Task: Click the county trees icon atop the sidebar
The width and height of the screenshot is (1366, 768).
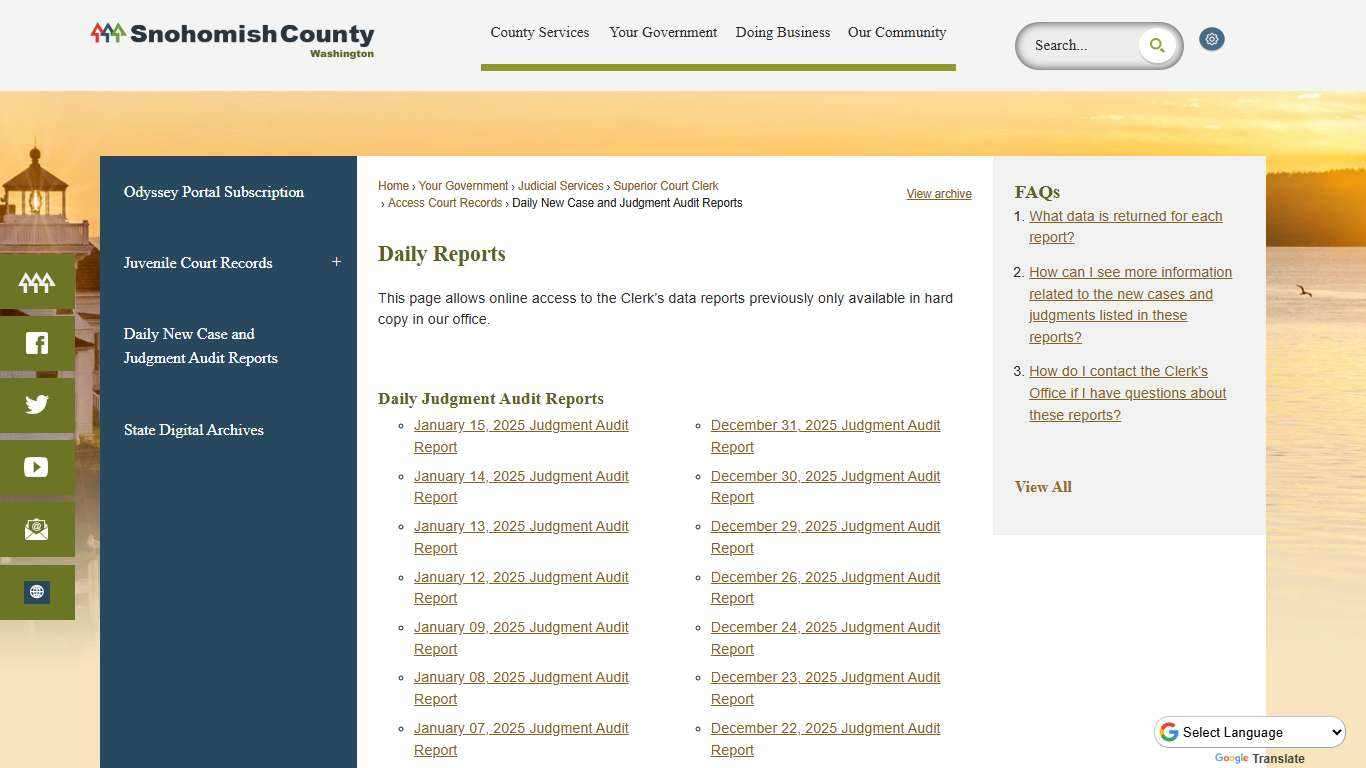Action: click(36, 282)
